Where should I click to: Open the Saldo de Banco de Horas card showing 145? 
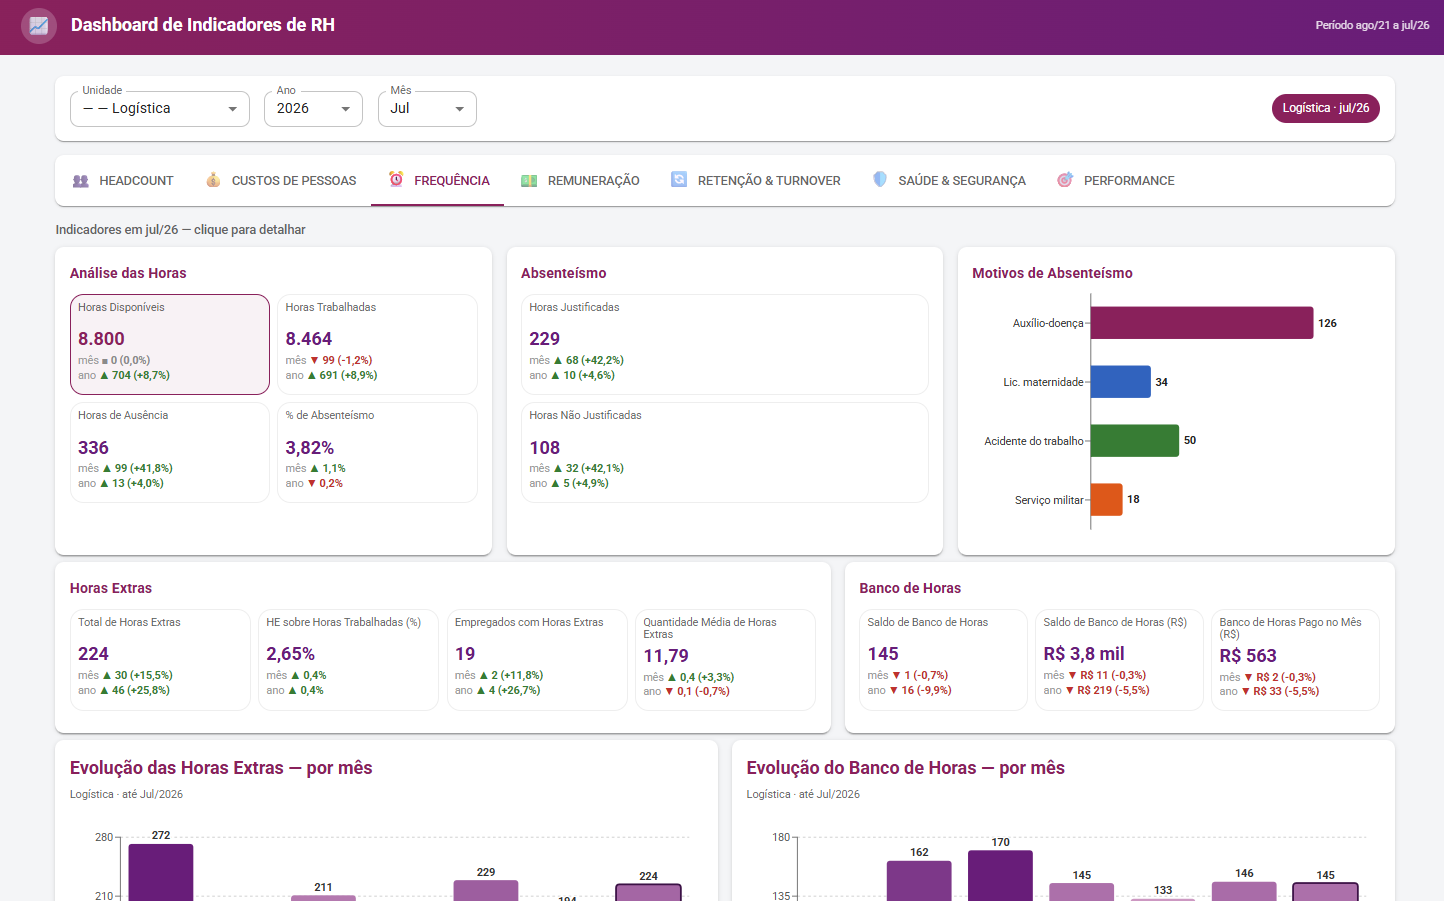[943, 660]
